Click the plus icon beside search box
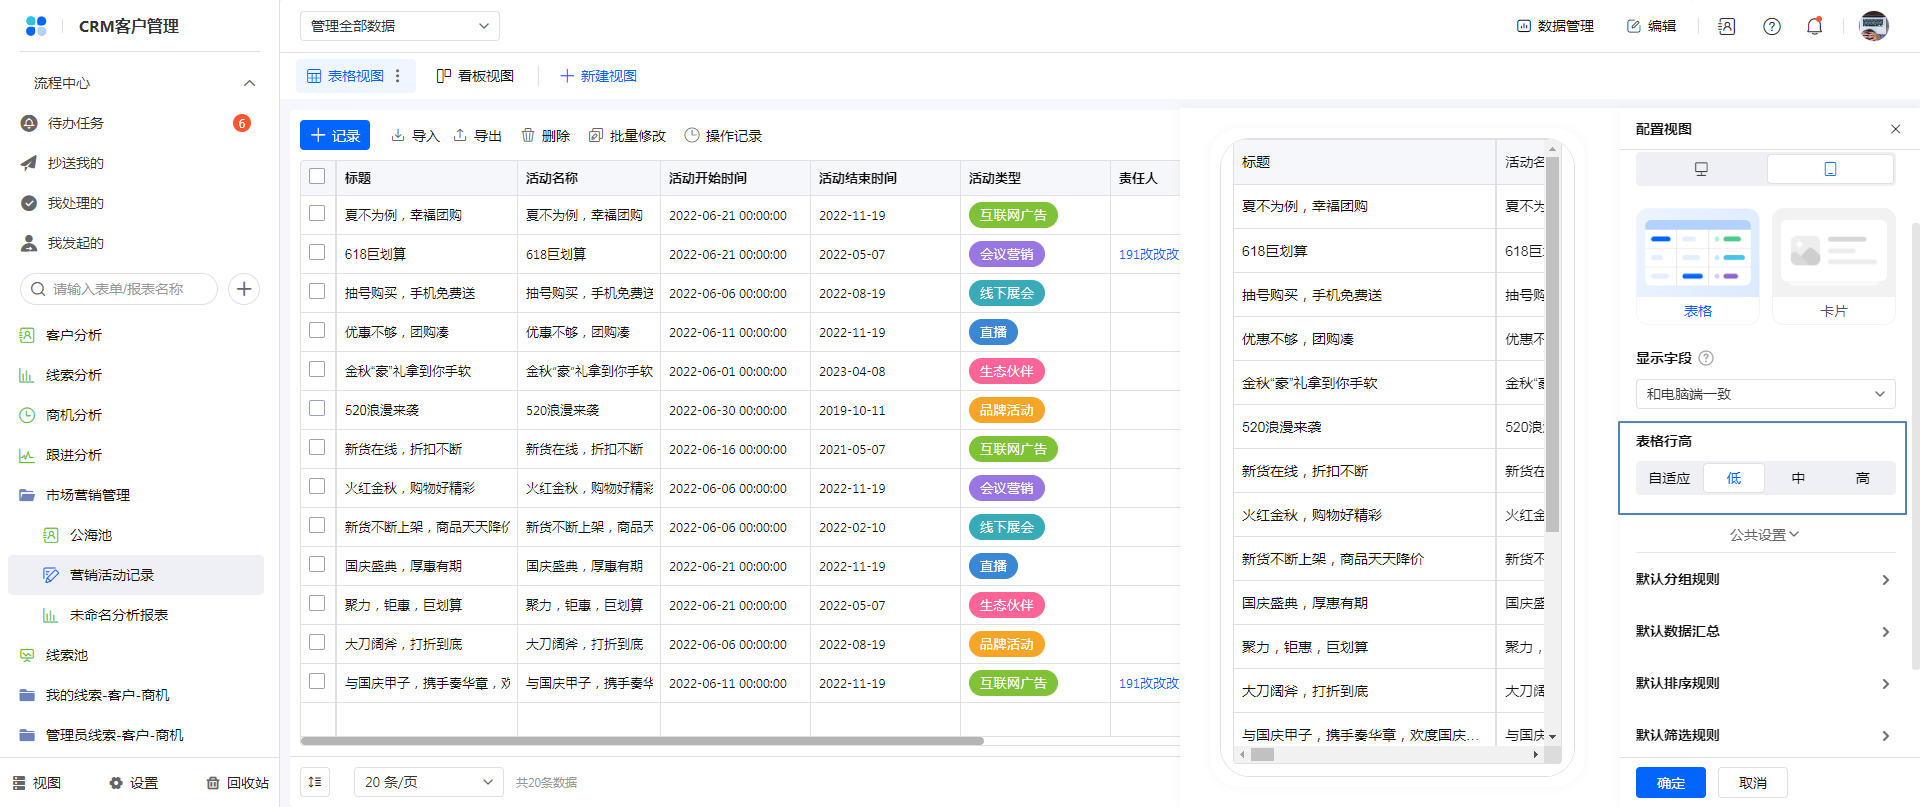Screen dimensions: 1920x807 pos(244,289)
